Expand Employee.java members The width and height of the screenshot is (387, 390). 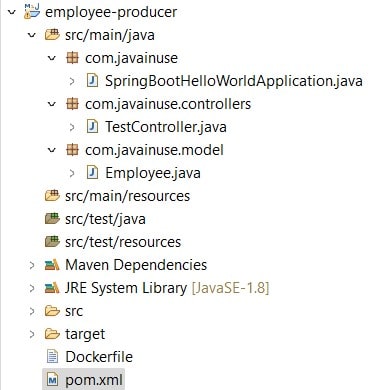(72, 173)
